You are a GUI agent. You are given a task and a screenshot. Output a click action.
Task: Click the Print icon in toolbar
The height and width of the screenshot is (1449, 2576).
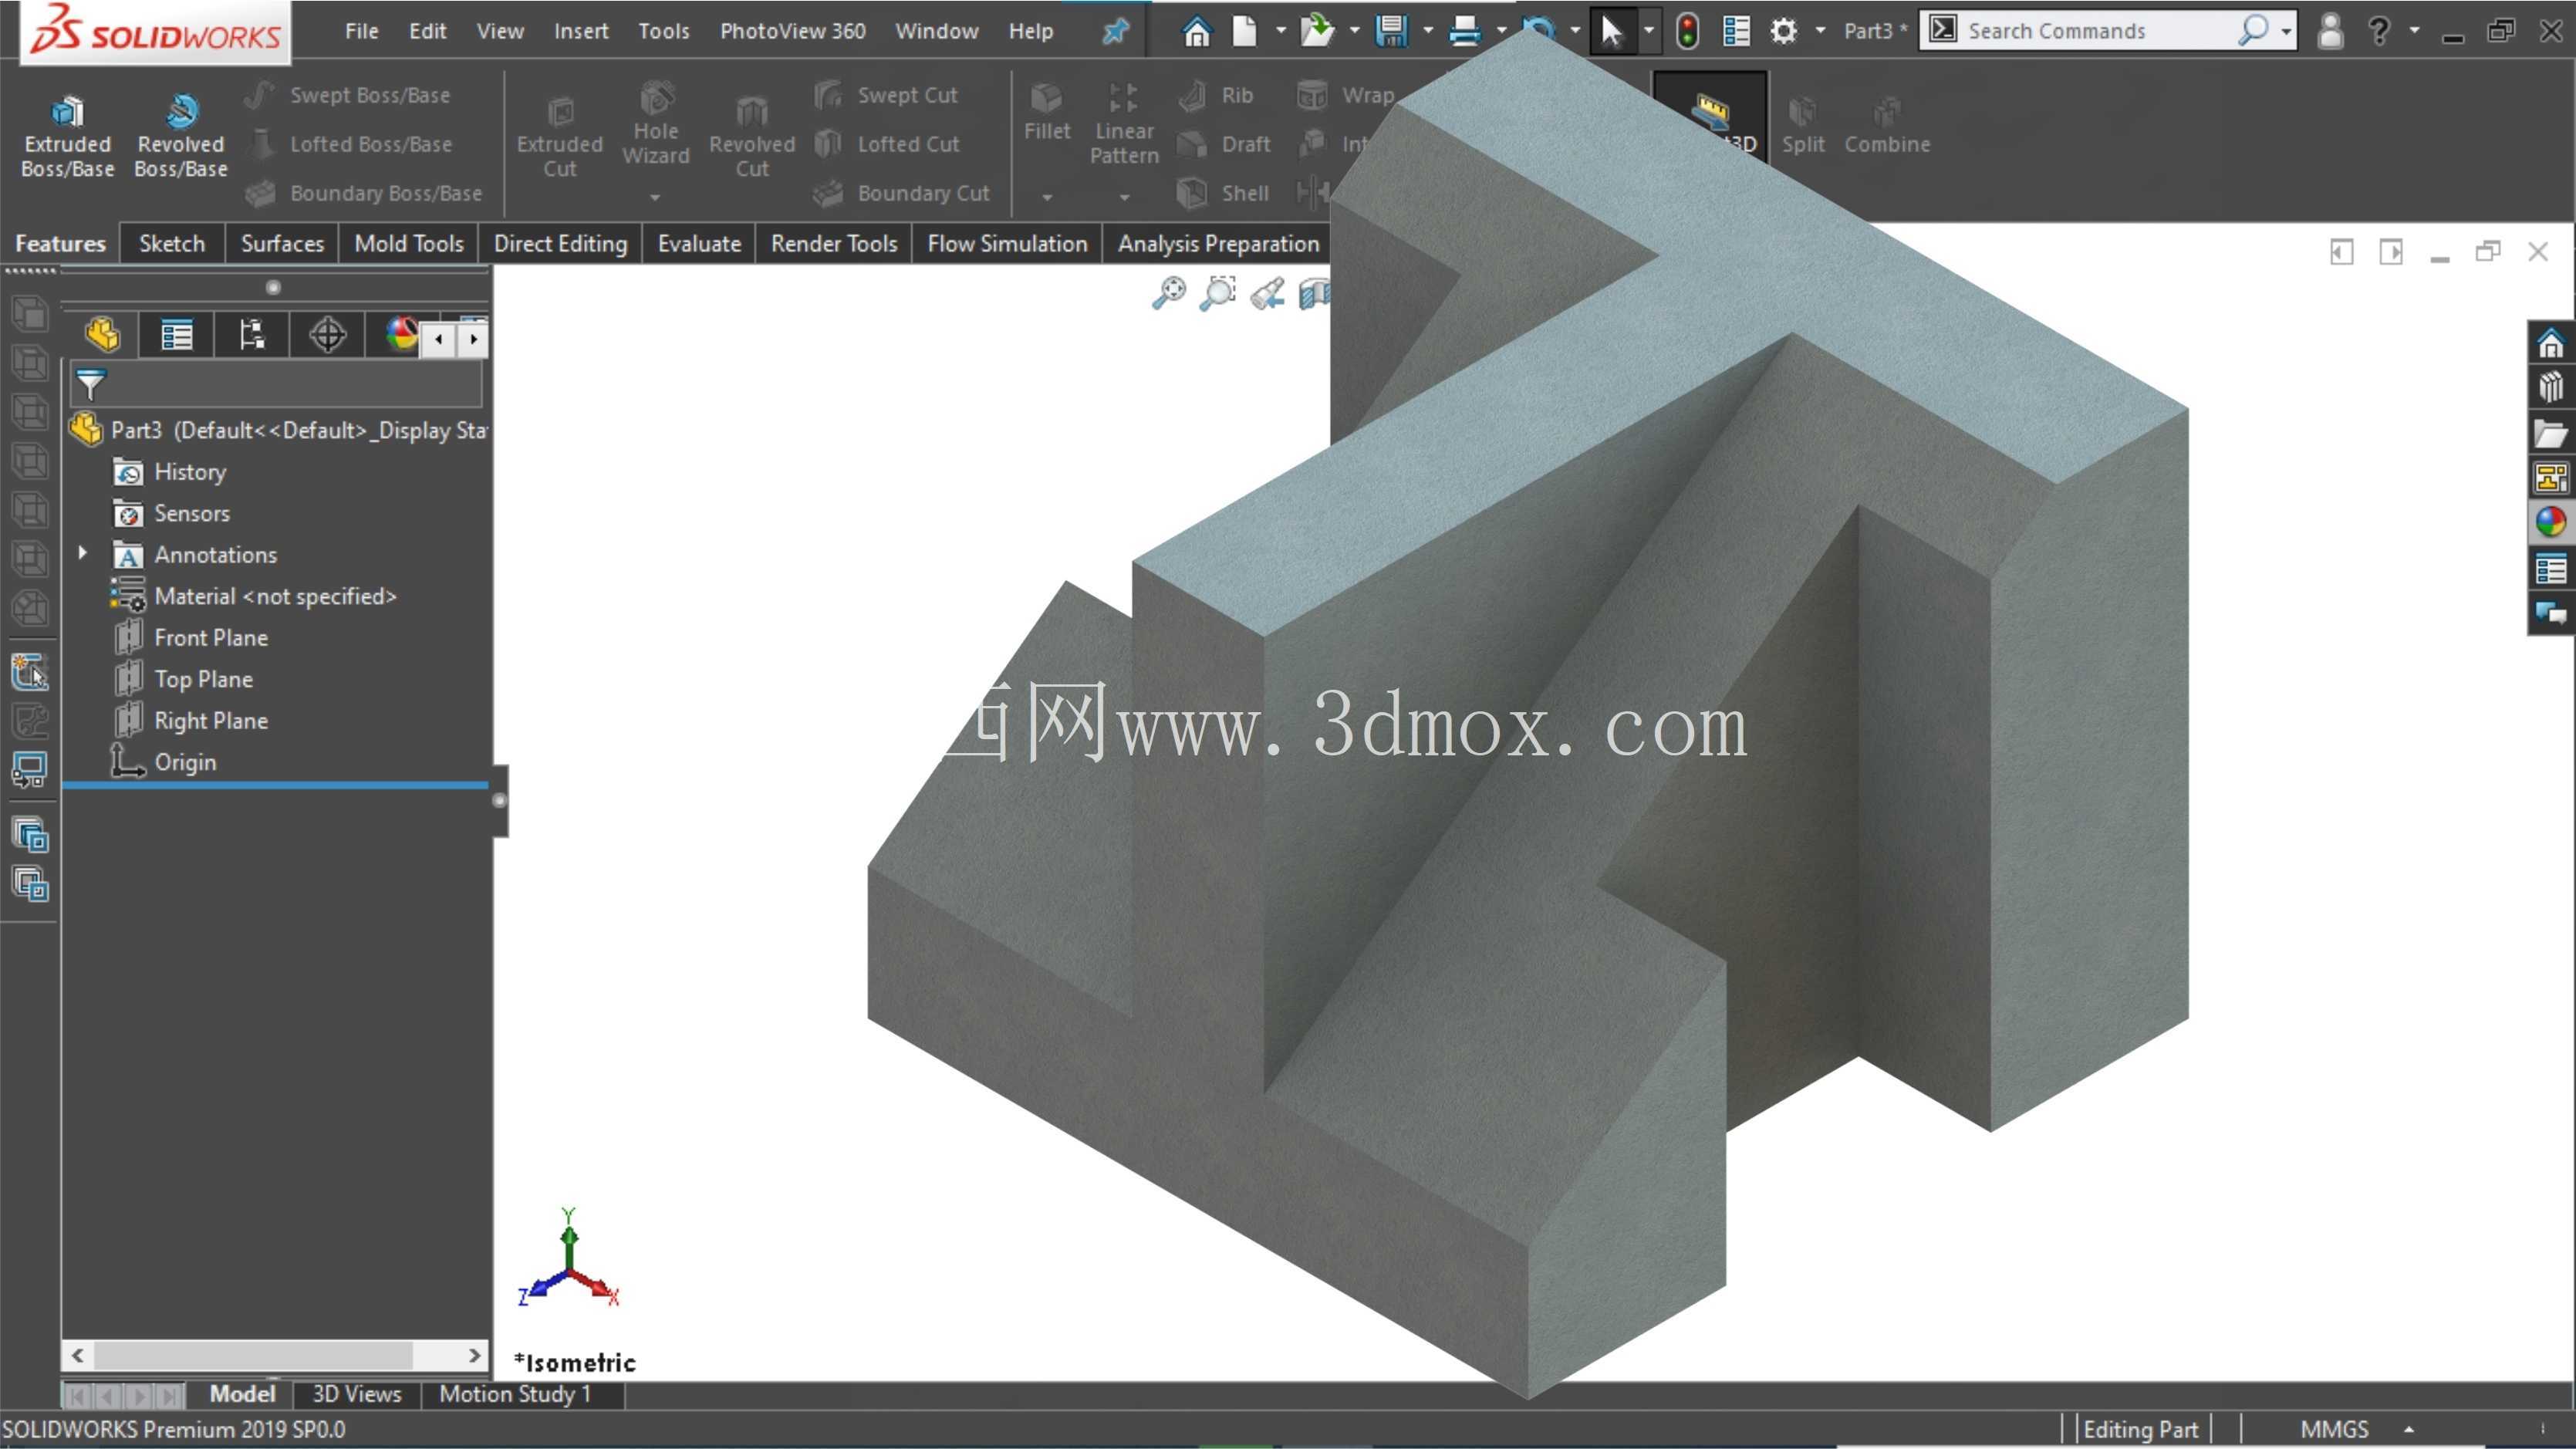(x=1465, y=31)
